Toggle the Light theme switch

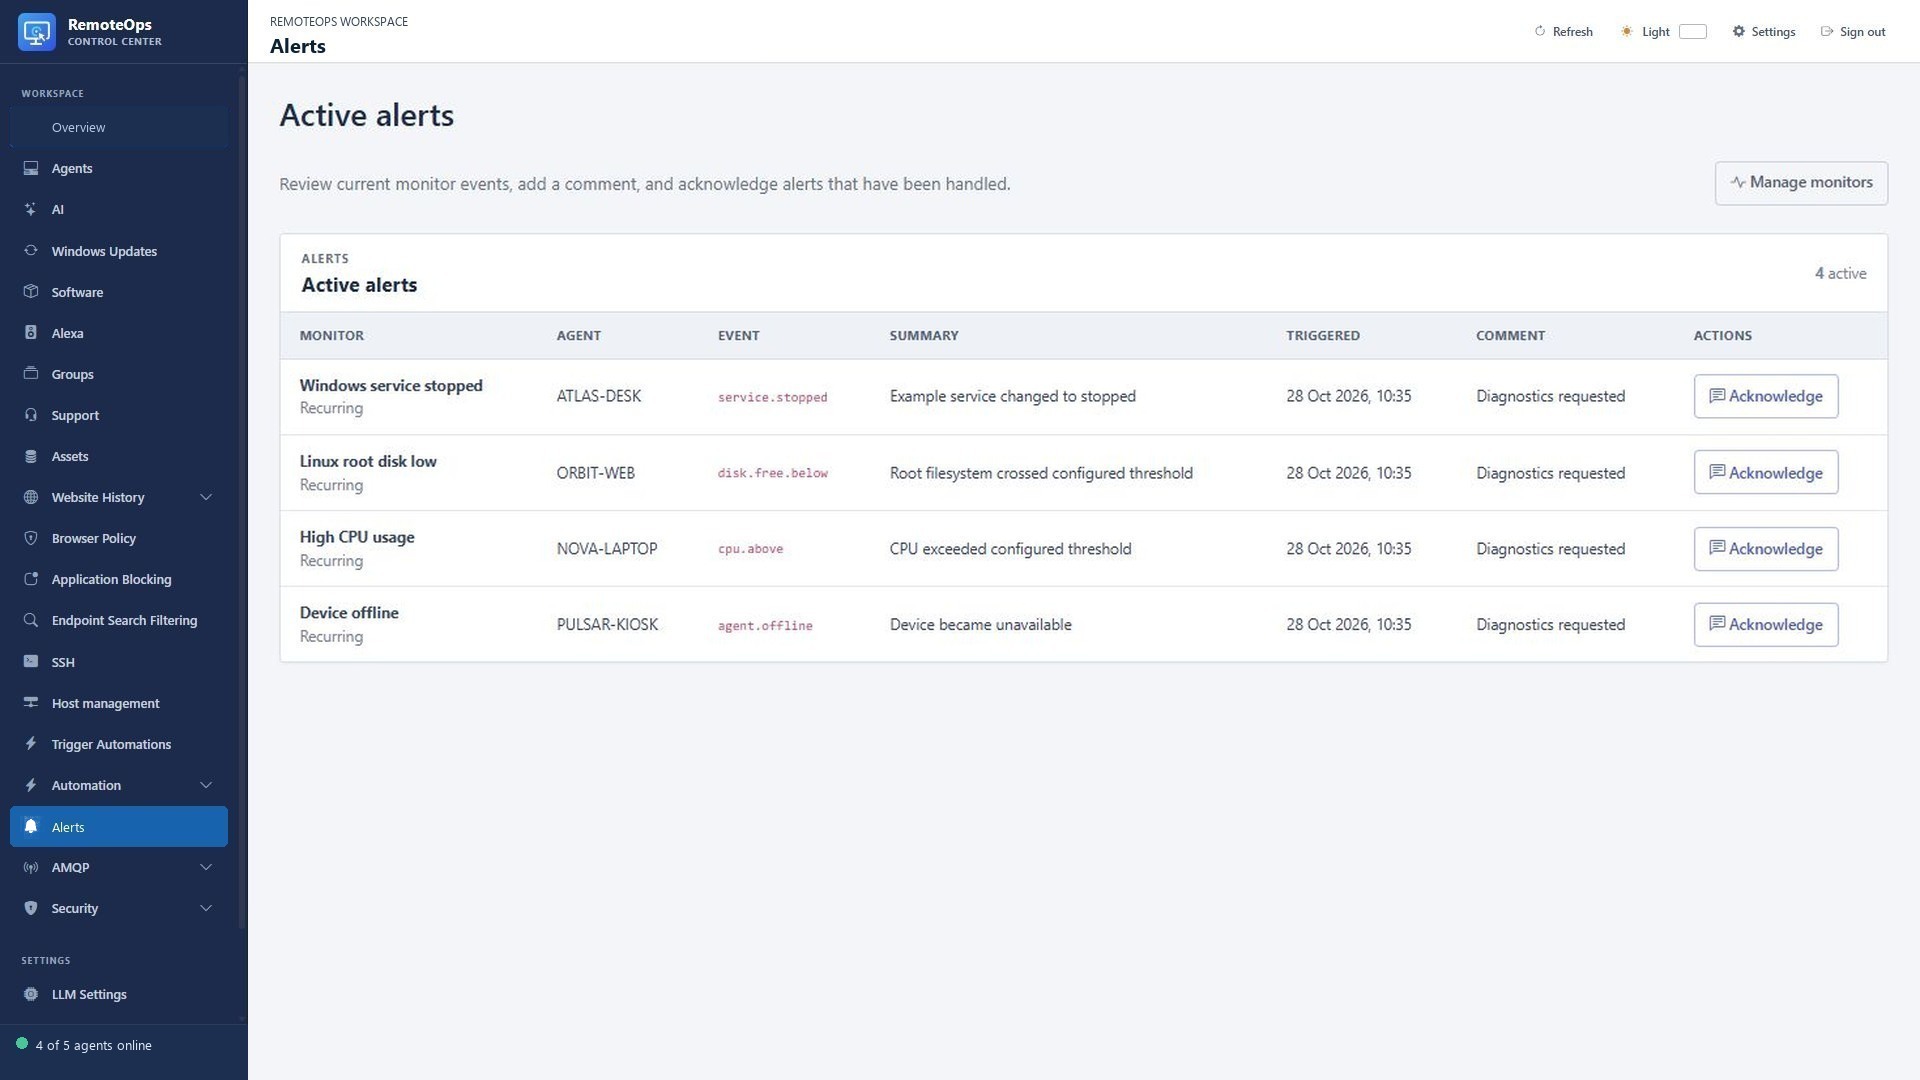pos(1692,32)
